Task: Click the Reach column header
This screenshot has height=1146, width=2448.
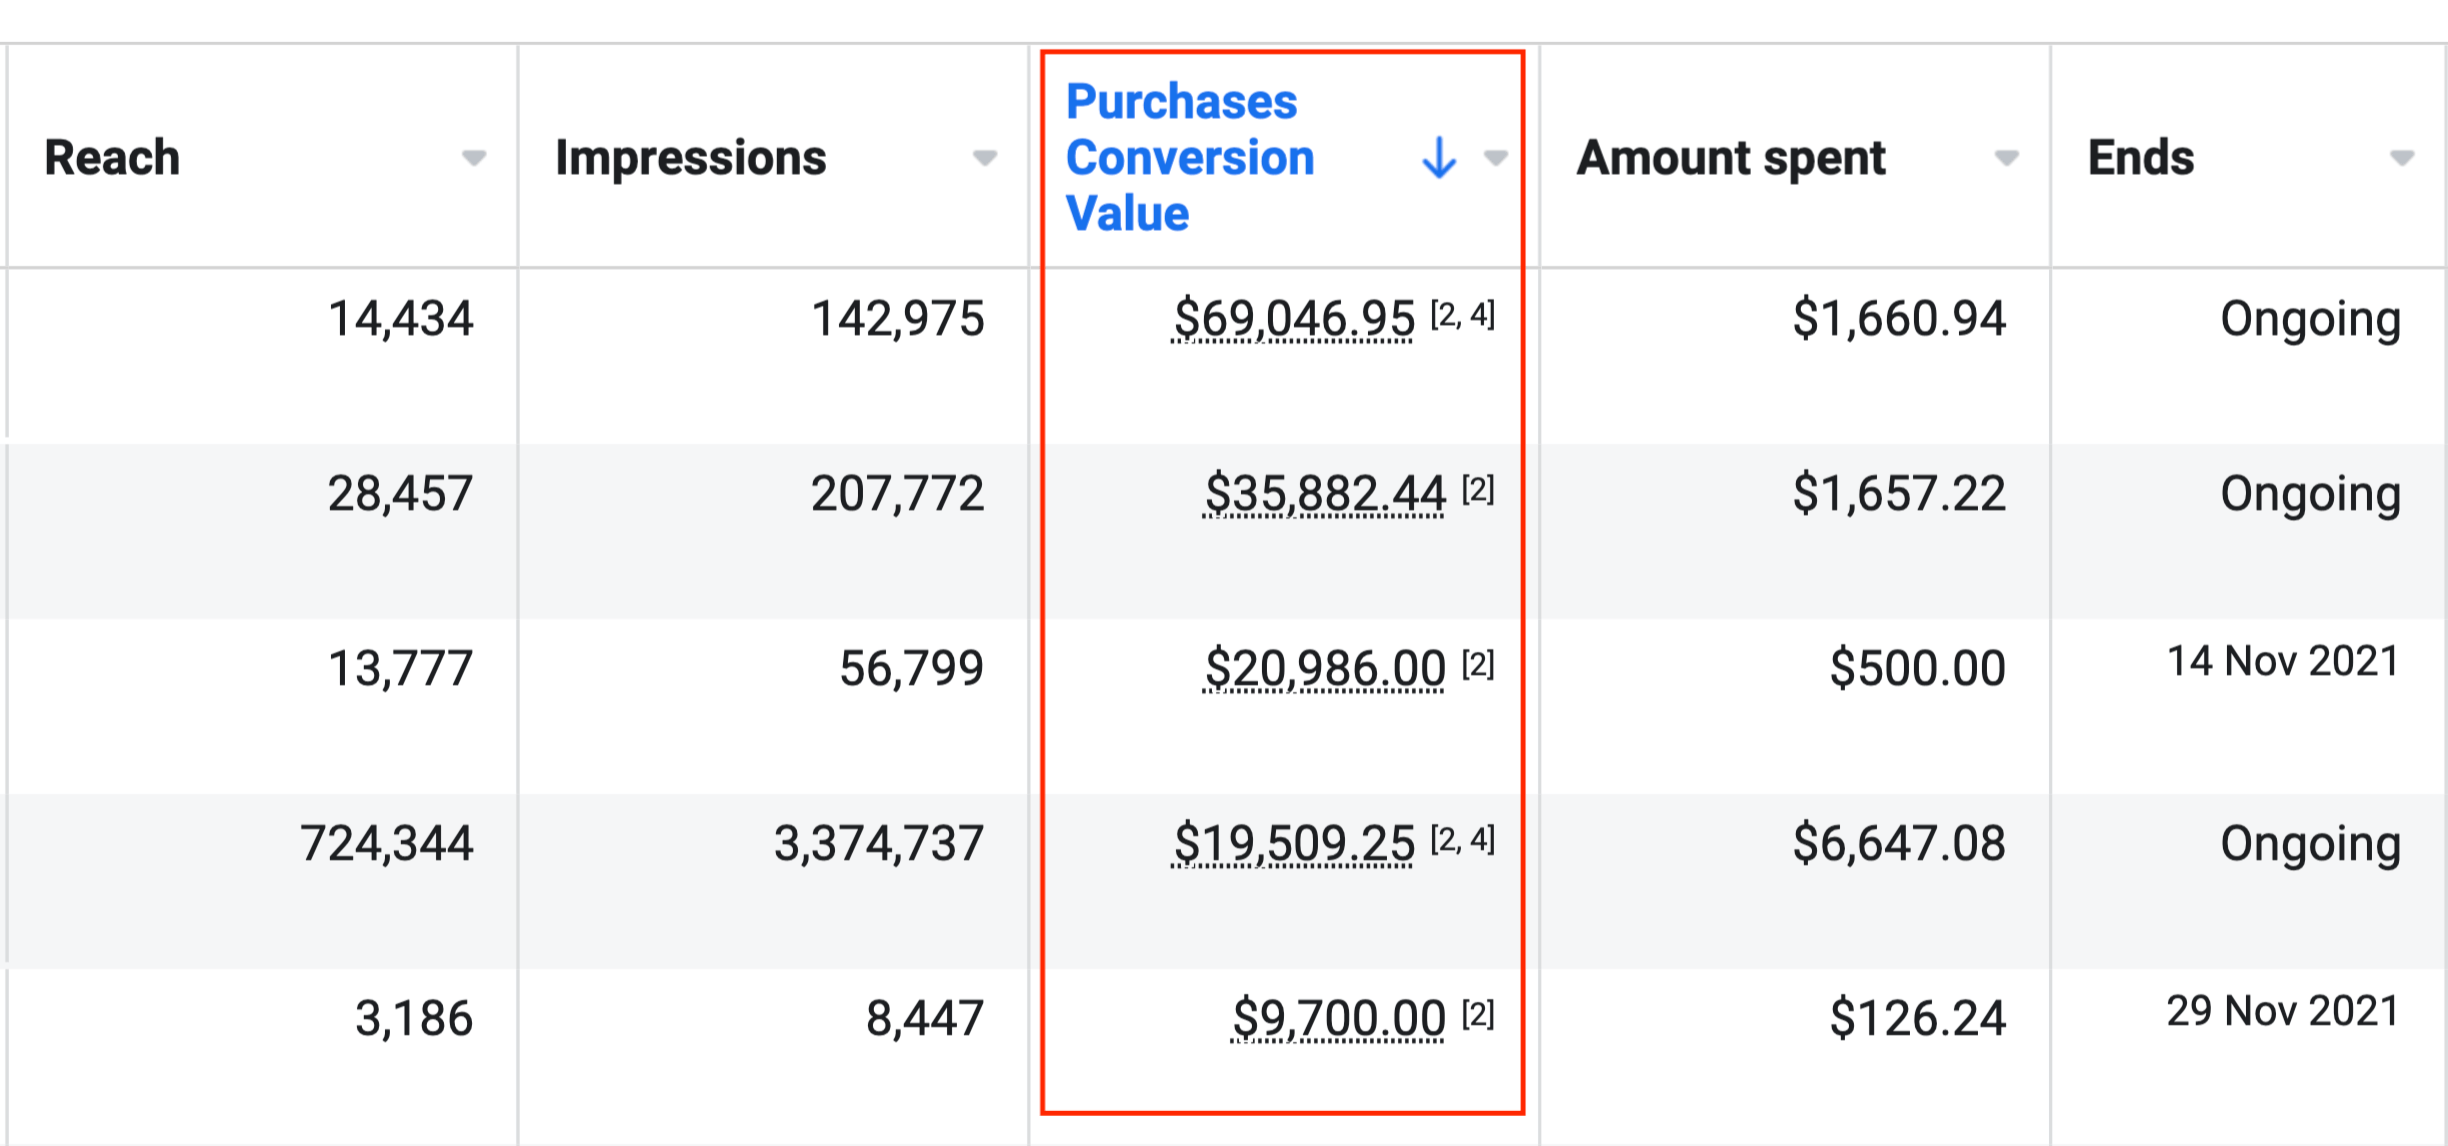Action: 112,158
